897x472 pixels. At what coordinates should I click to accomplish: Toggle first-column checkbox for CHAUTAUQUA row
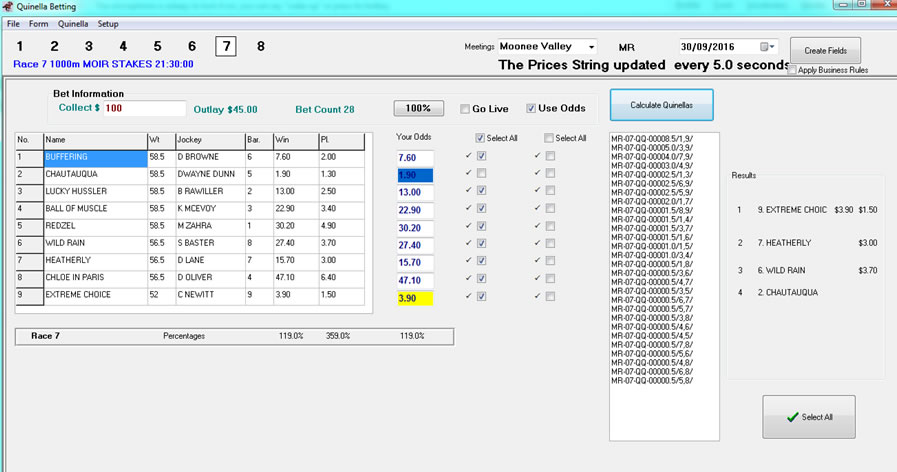point(482,174)
